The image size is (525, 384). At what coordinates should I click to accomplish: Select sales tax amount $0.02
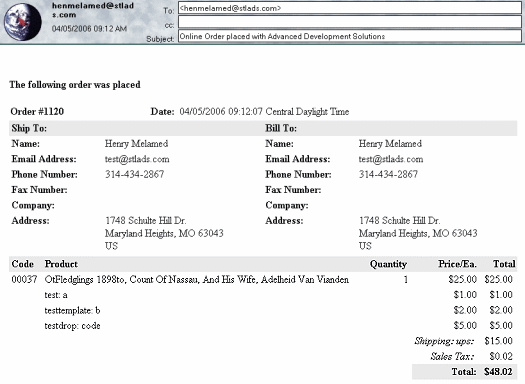point(501,357)
